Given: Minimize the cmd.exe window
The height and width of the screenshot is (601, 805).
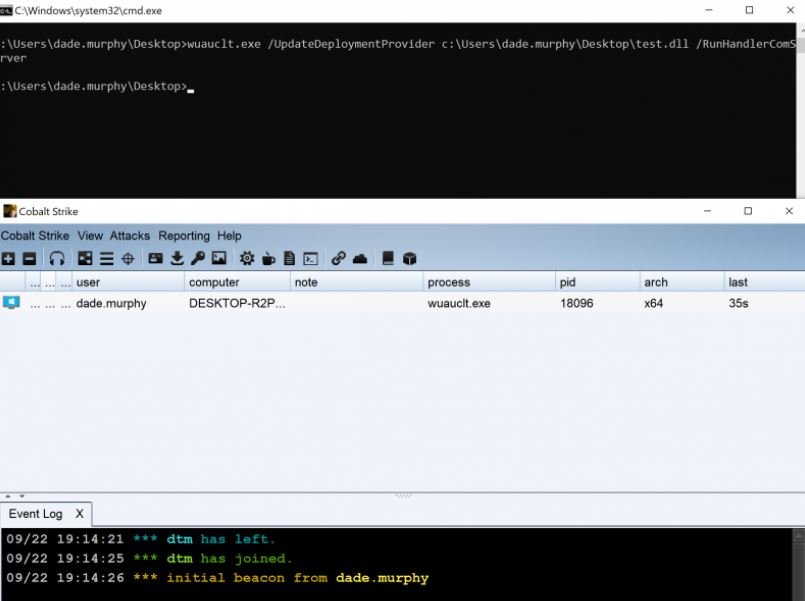Looking at the screenshot, I should (x=708, y=10).
